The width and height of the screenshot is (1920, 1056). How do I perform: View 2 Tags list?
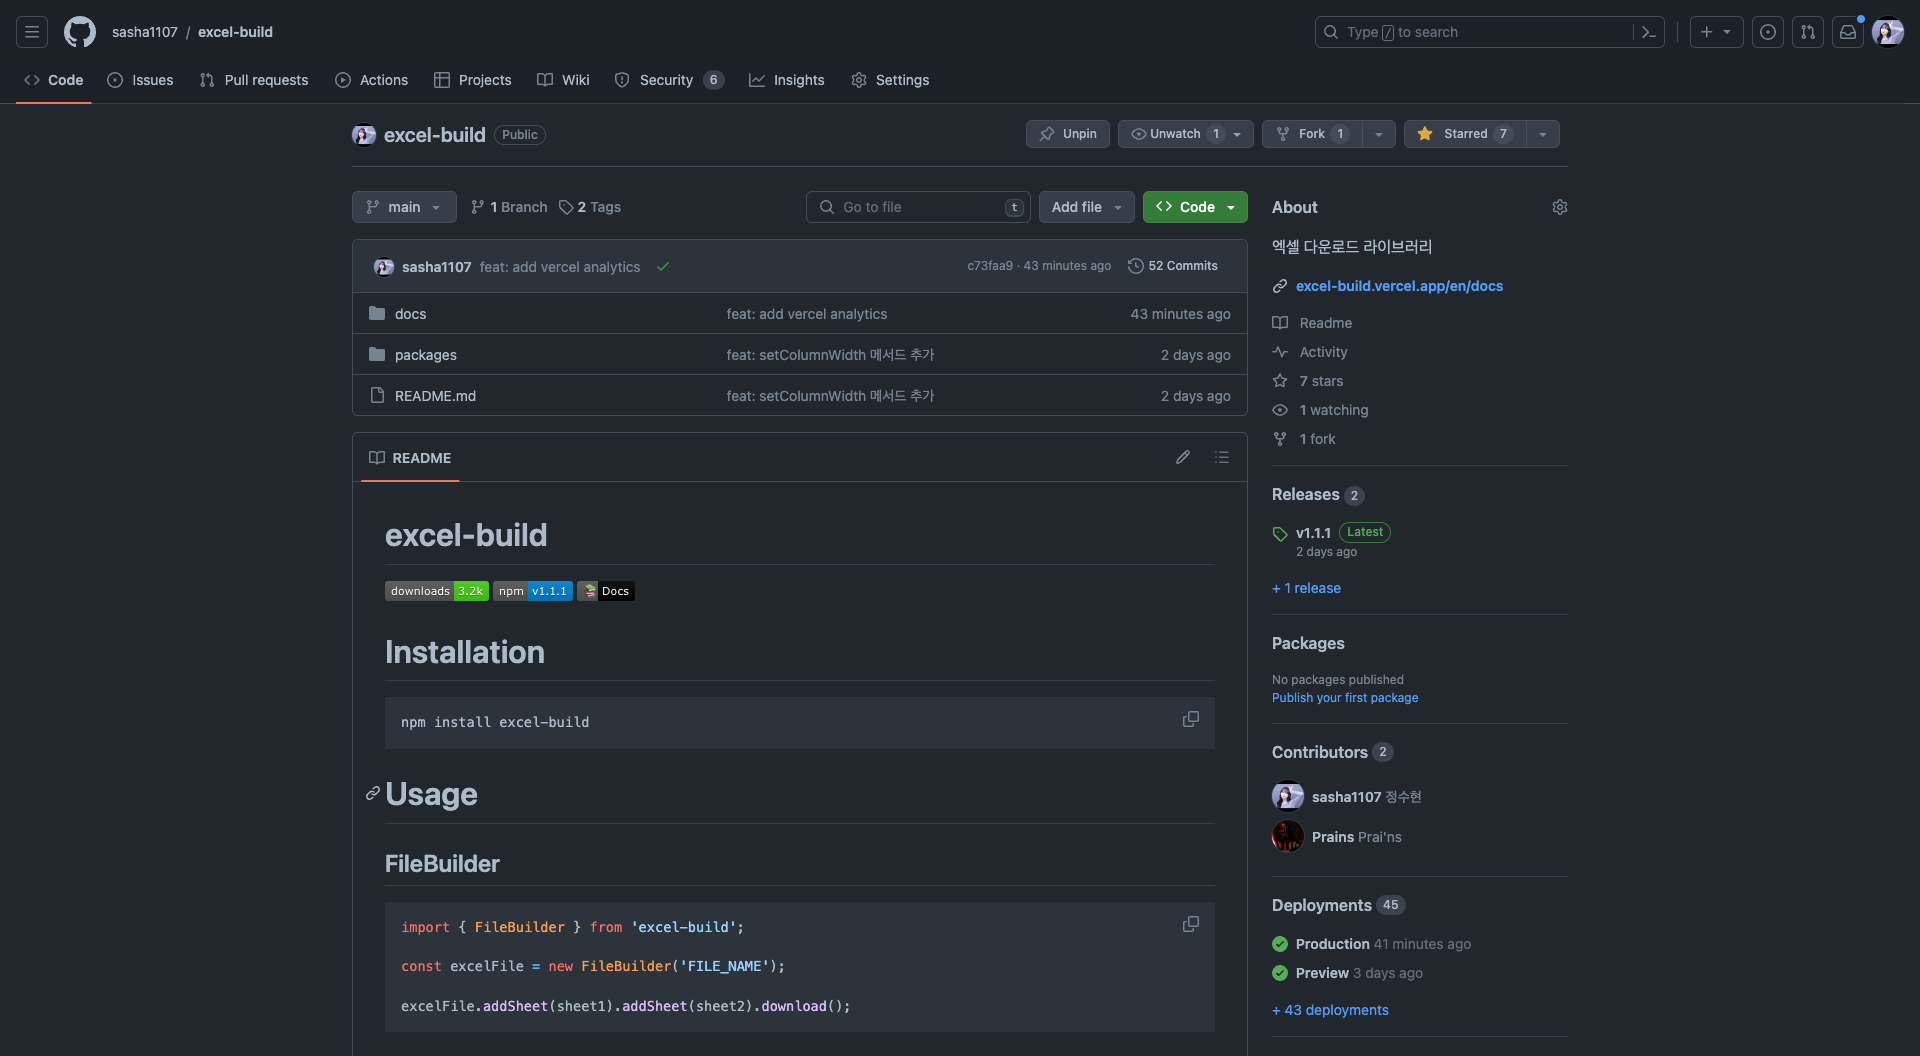[x=590, y=207]
